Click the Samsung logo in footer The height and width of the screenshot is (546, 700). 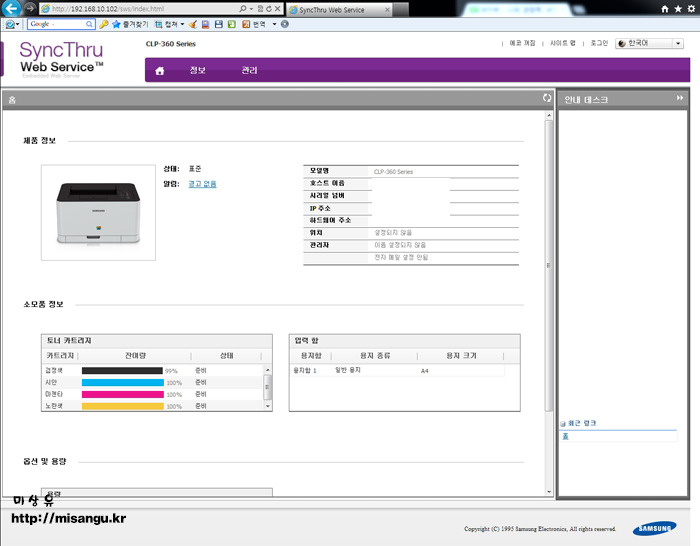pos(654,528)
